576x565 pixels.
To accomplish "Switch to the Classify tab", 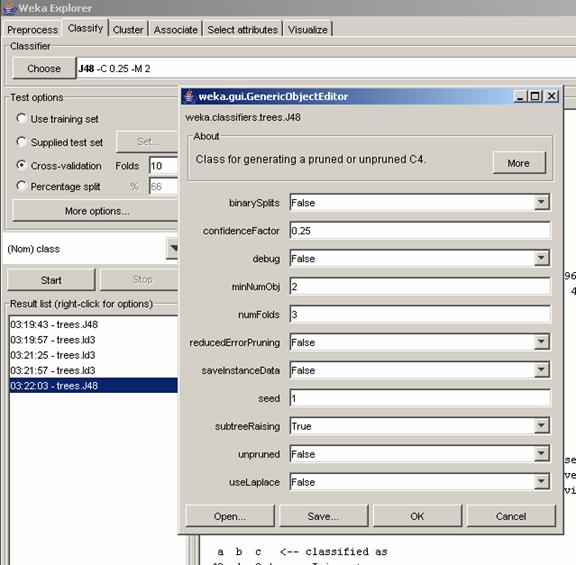I will pos(85,28).
